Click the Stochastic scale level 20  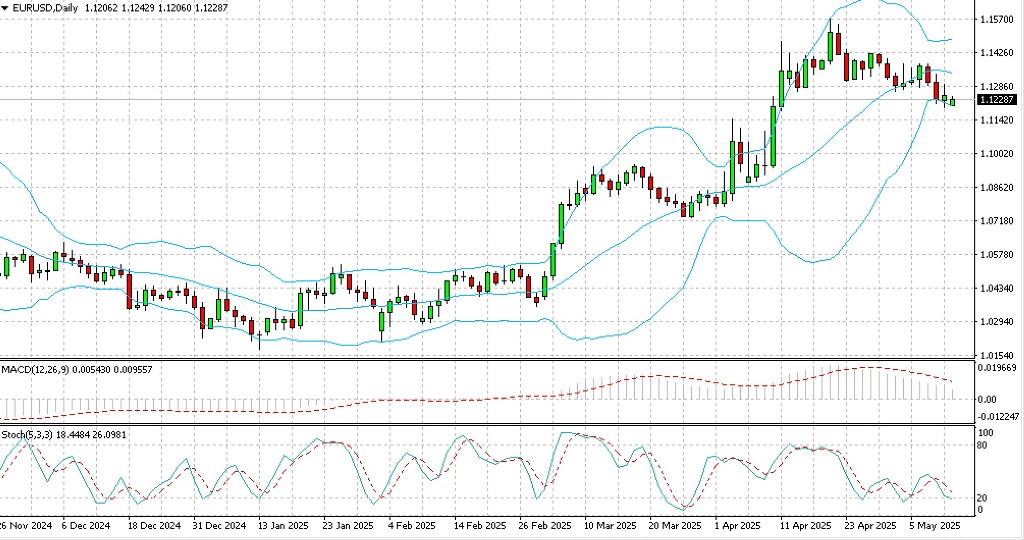pyautogui.click(x=983, y=498)
